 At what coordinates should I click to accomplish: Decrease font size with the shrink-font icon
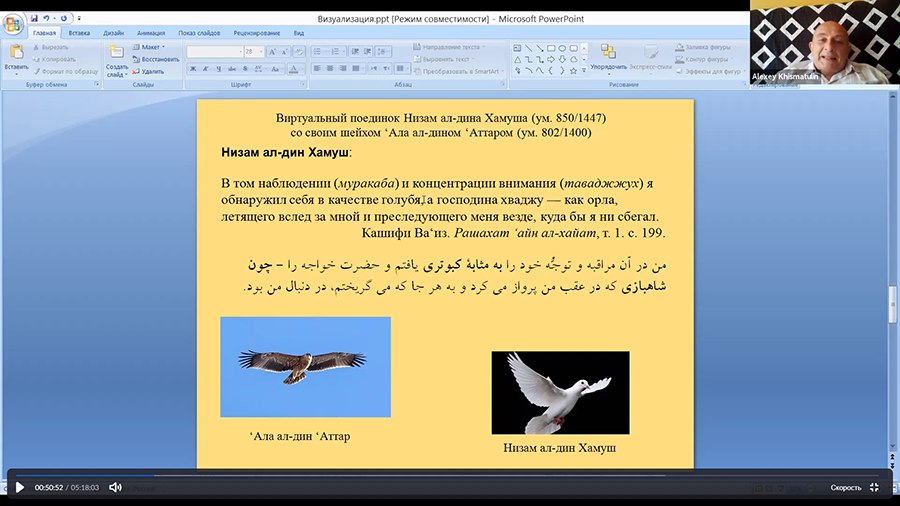pyautogui.click(x=284, y=52)
